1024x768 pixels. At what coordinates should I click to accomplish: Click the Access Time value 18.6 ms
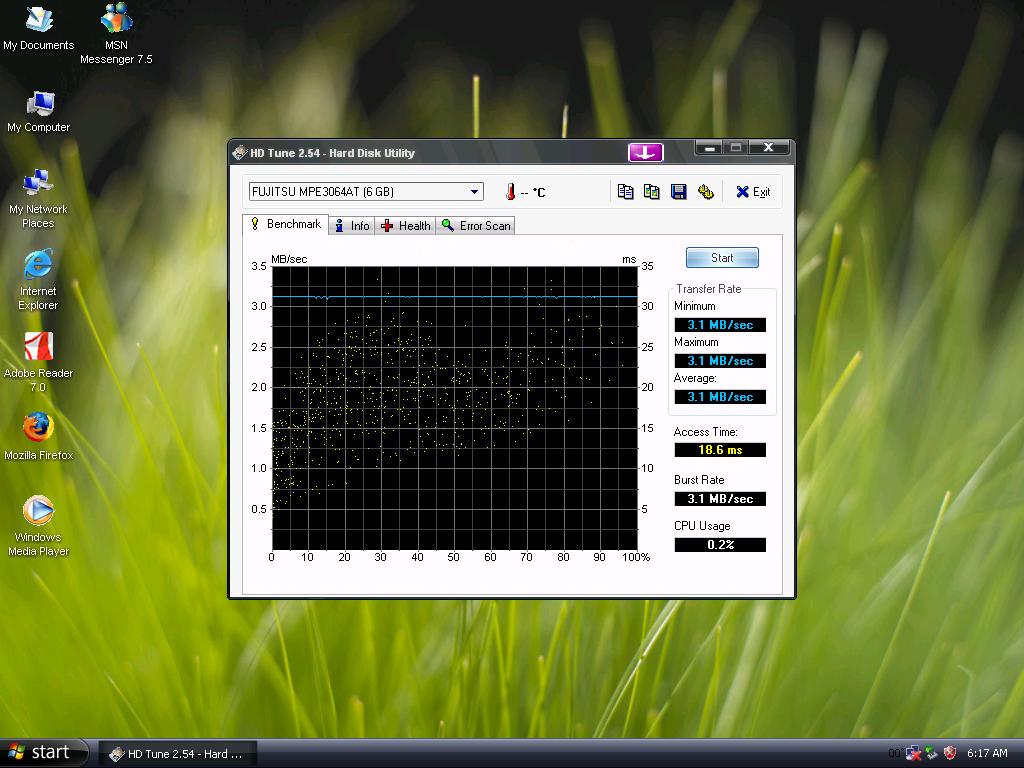point(720,449)
